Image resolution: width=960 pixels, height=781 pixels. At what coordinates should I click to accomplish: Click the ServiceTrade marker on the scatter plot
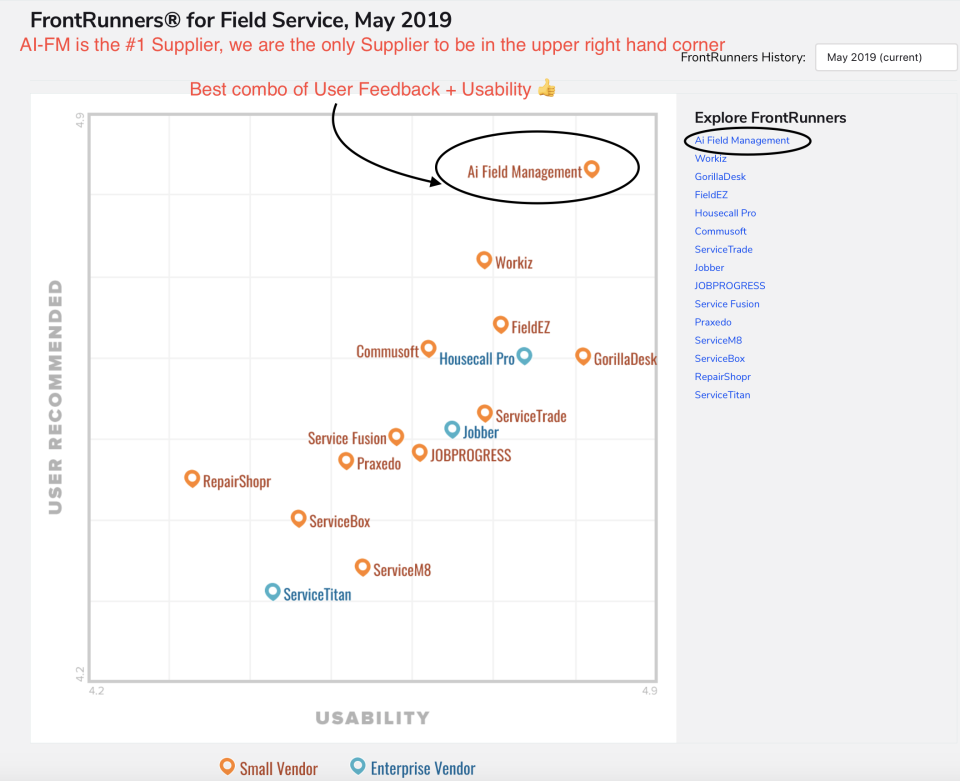pyautogui.click(x=485, y=411)
